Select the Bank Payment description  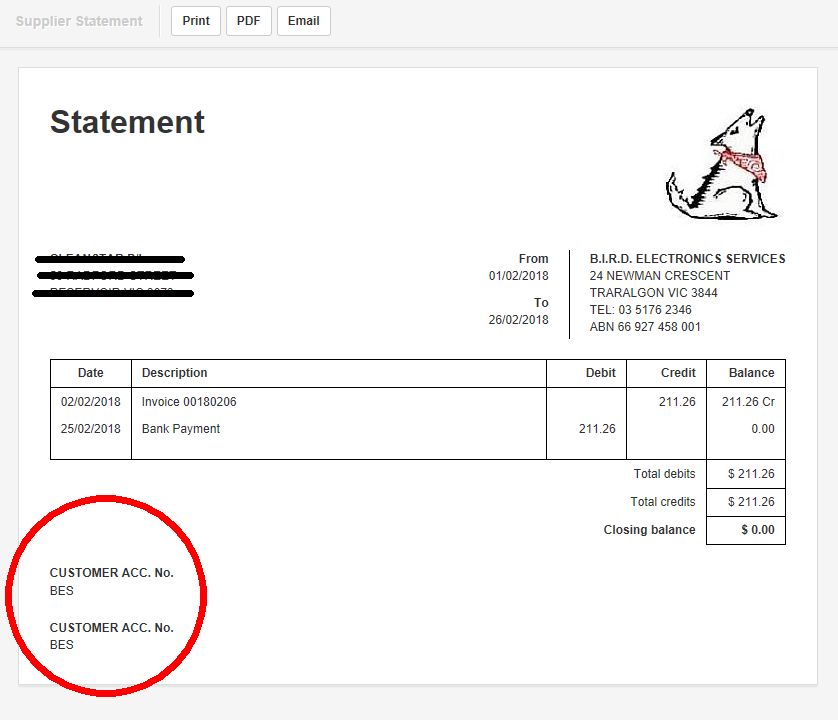[x=181, y=429]
